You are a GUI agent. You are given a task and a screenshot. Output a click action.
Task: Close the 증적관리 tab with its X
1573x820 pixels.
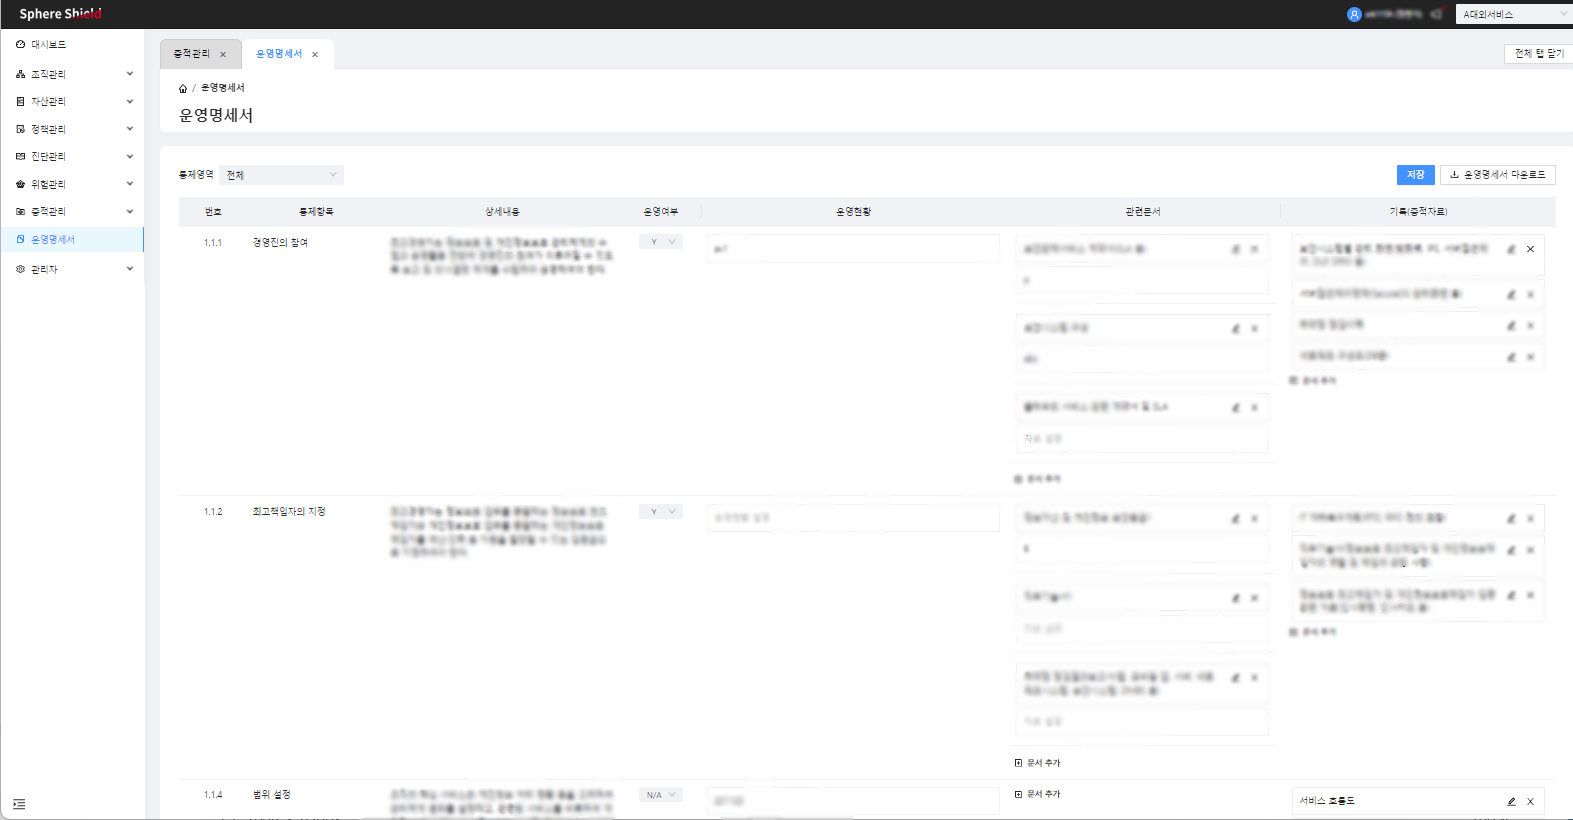223,55
